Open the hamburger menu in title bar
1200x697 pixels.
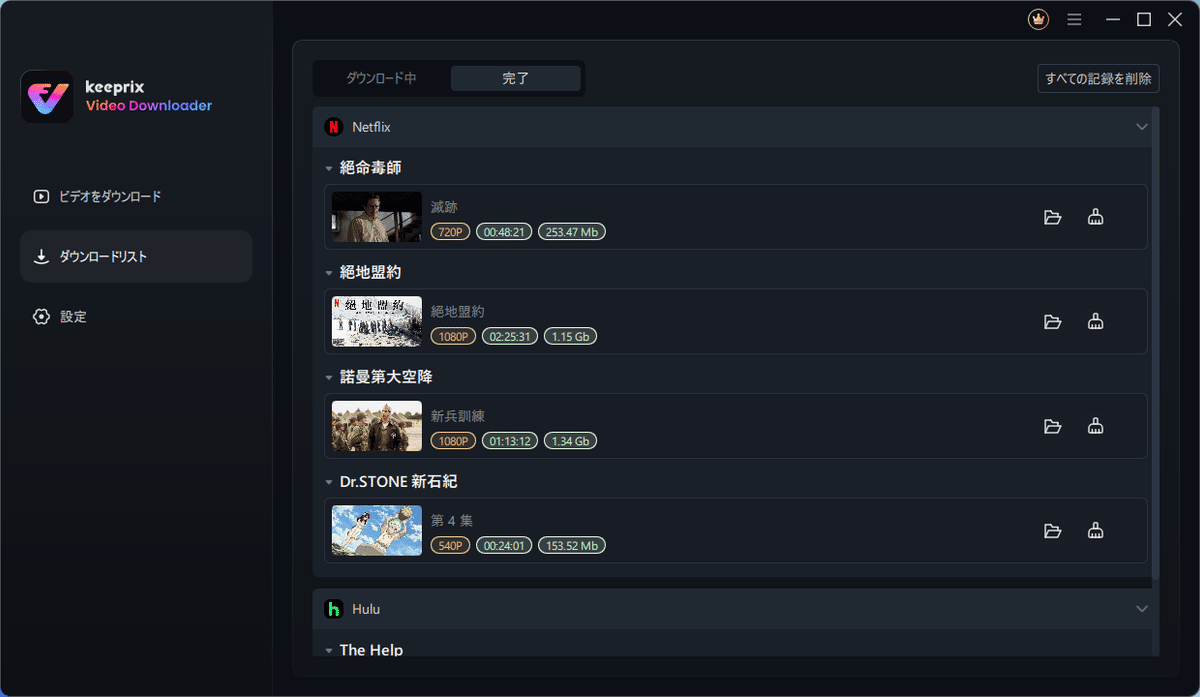pos(1074,19)
